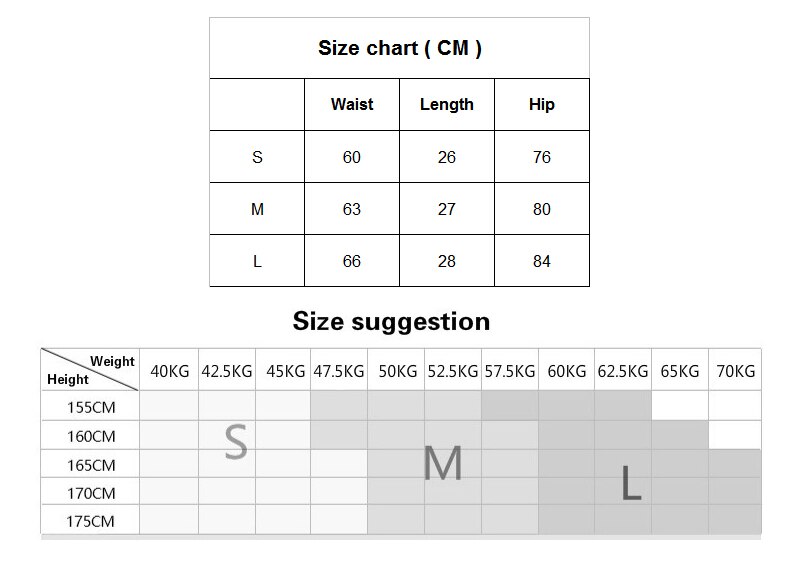The image size is (800, 564).
Task: Select the Length column header
Action: tap(446, 104)
